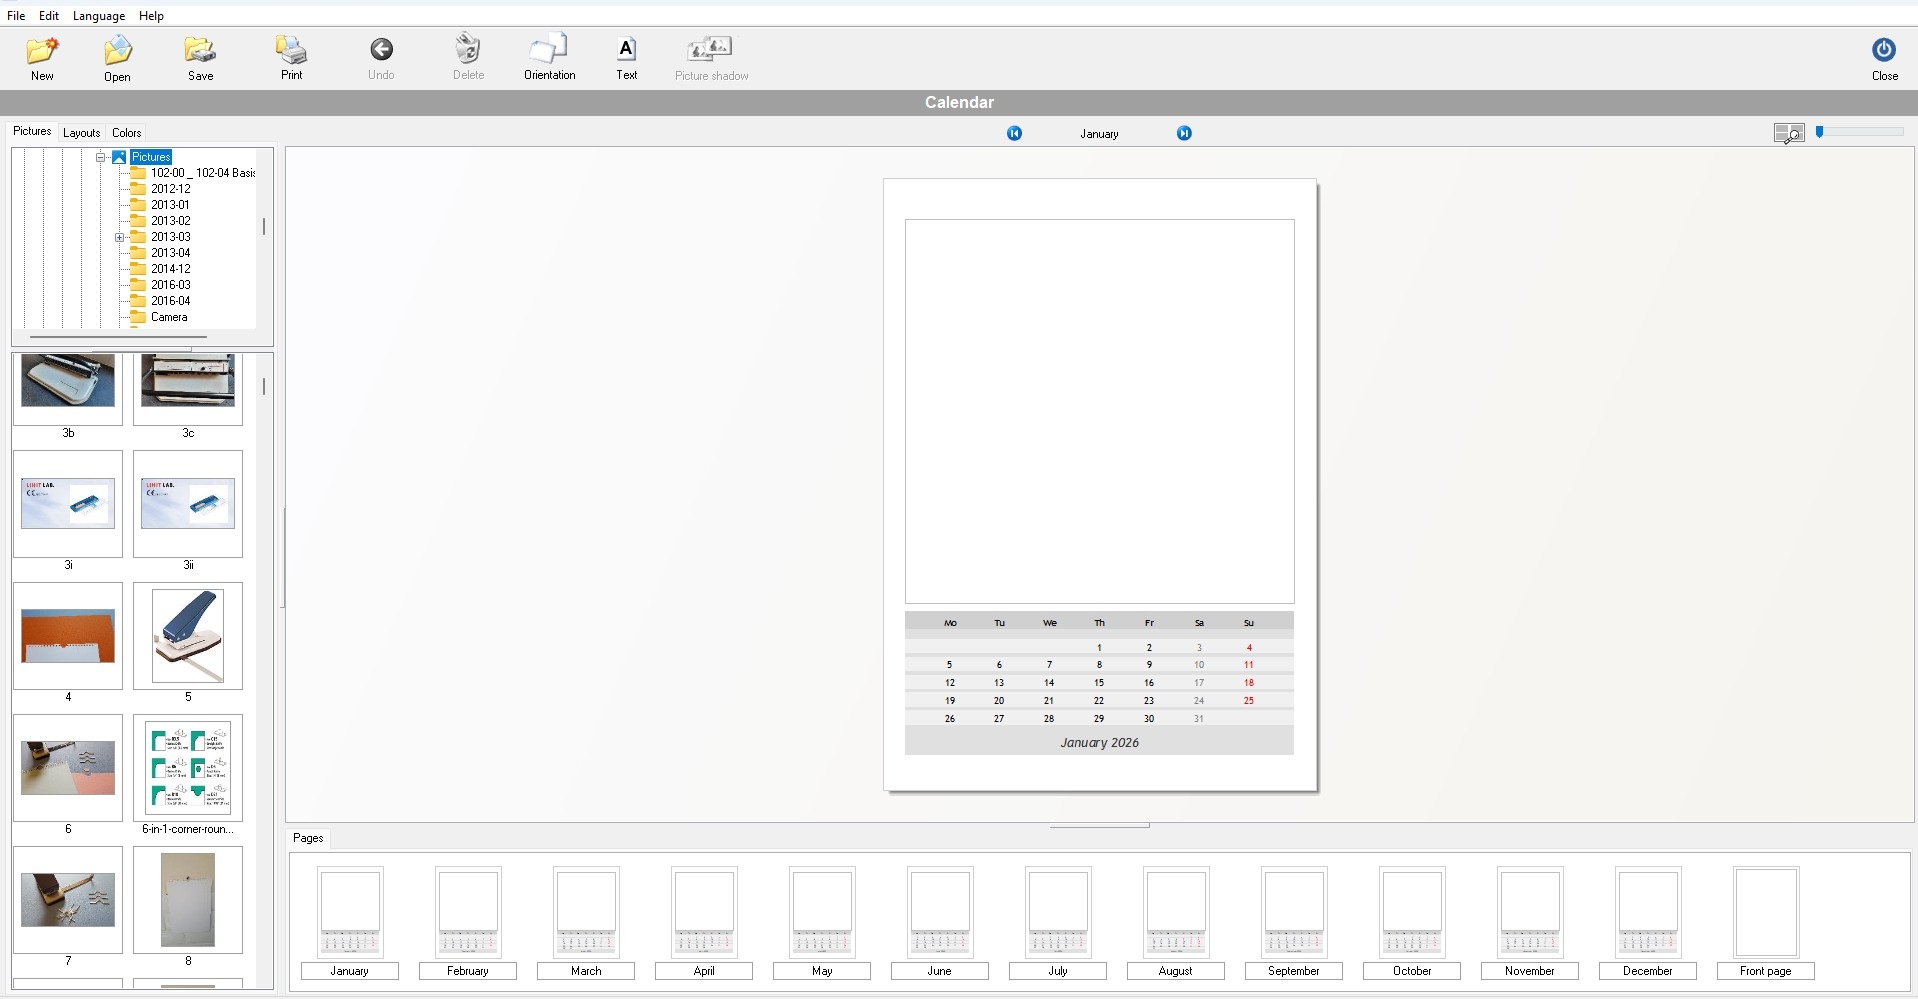Open the October page thumbnail

pos(1412,913)
